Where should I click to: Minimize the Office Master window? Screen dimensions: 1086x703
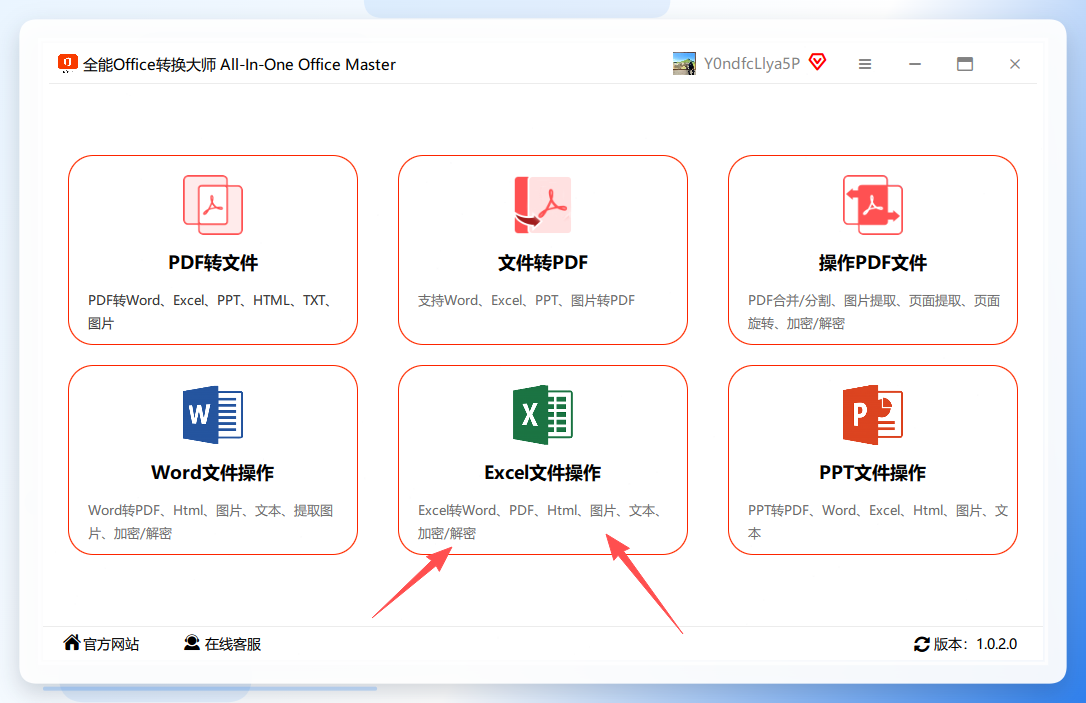(x=915, y=64)
